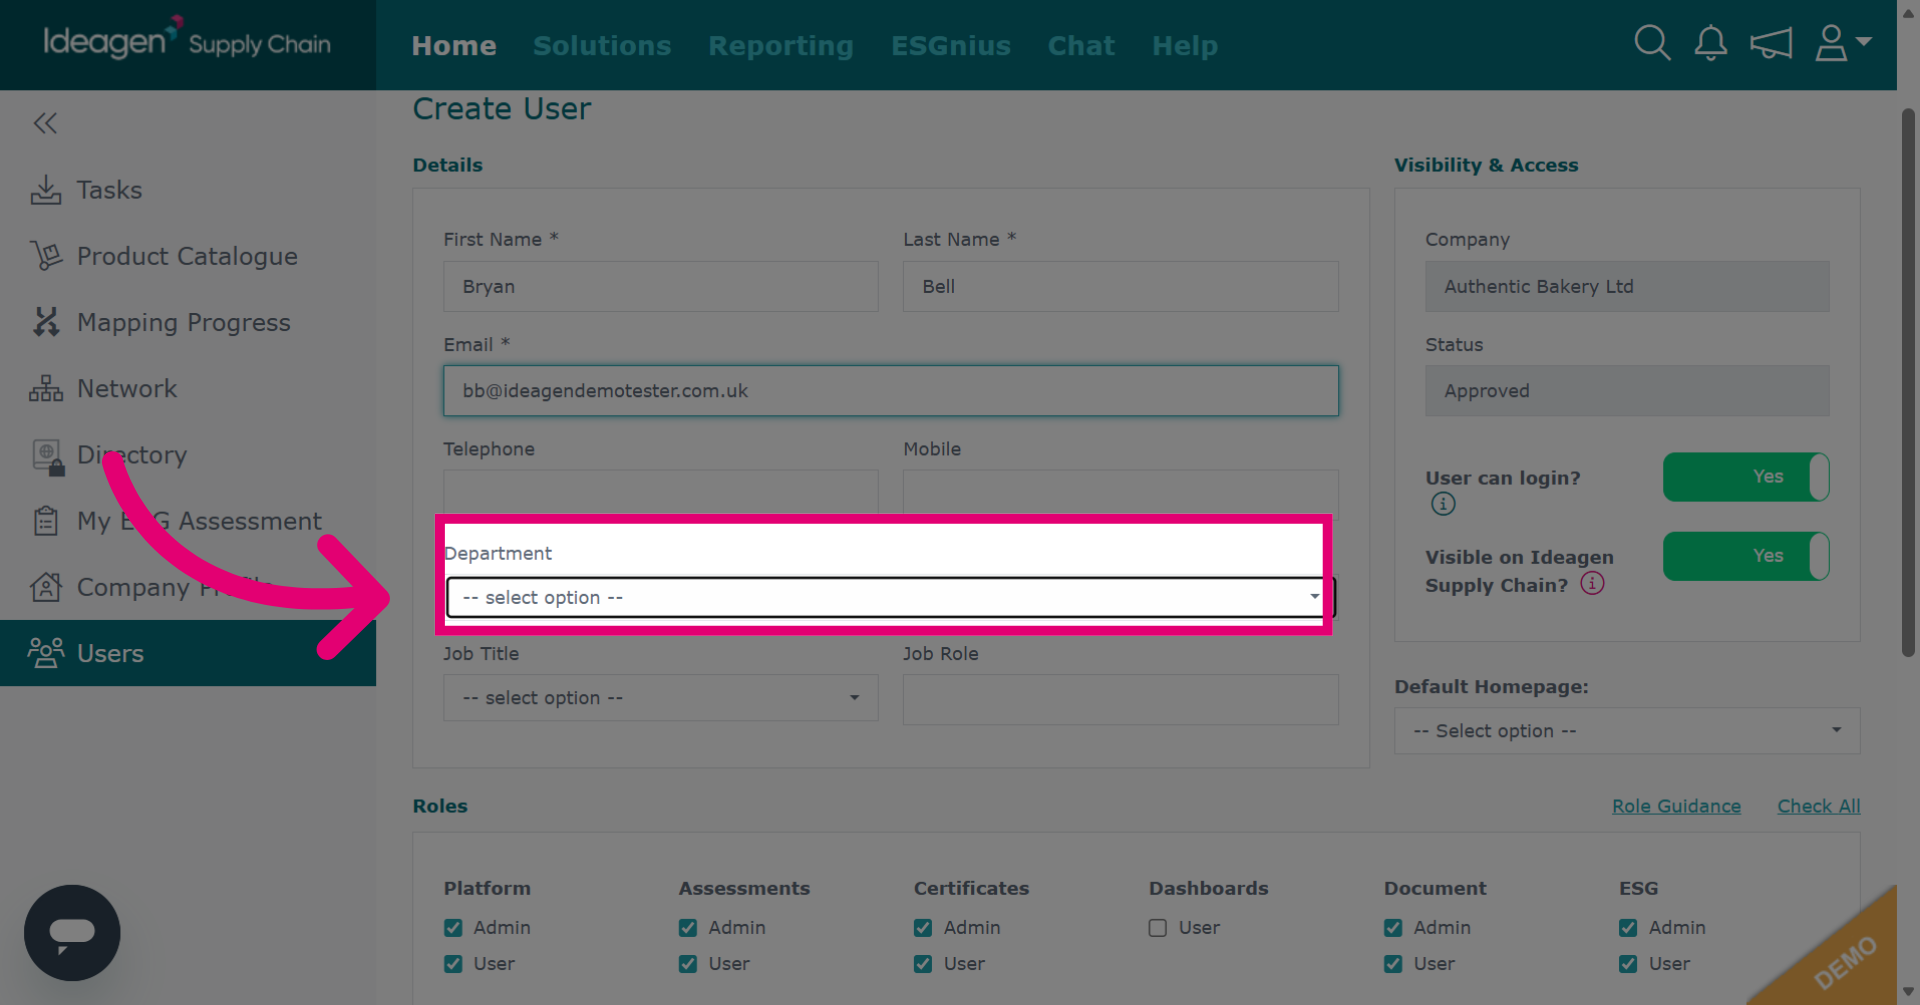The width and height of the screenshot is (1920, 1005).
Task: Open announcements megaphone icon
Action: coord(1771,43)
